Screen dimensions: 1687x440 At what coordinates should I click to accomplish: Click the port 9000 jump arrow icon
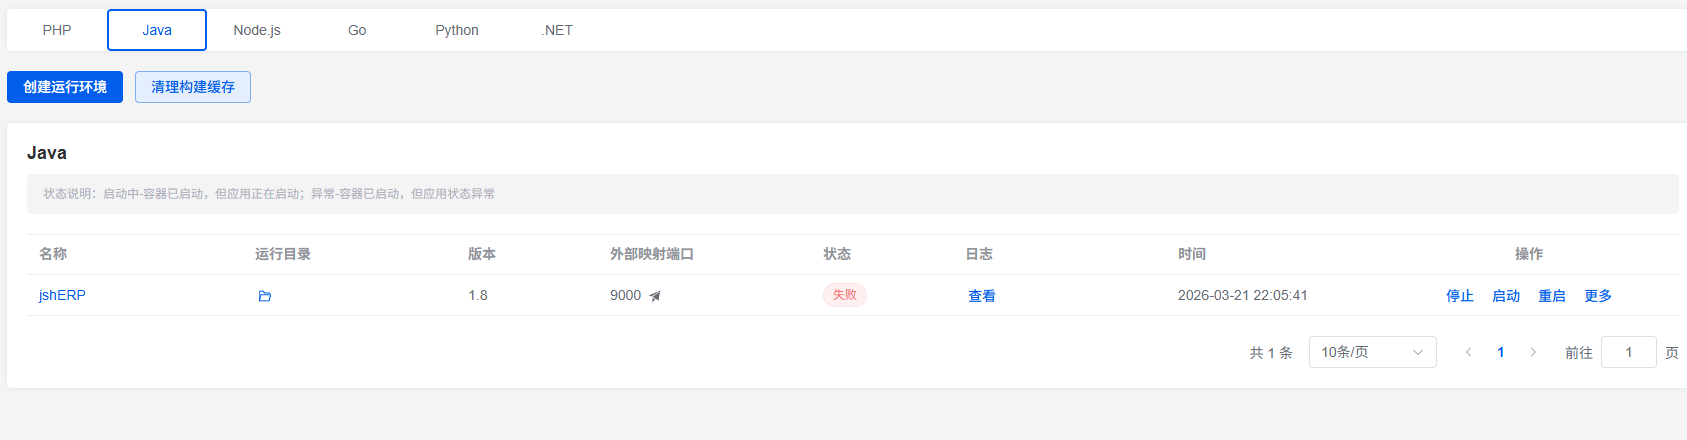(x=655, y=296)
